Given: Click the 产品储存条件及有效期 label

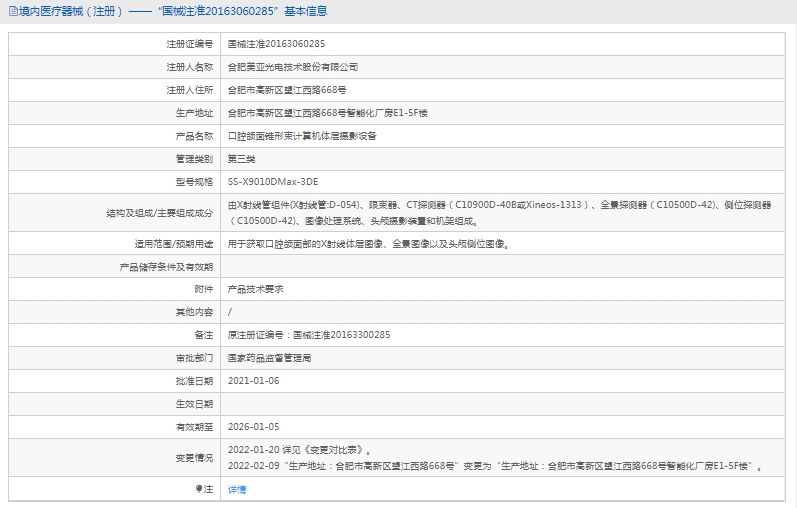Looking at the screenshot, I should [x=166, y=267].
